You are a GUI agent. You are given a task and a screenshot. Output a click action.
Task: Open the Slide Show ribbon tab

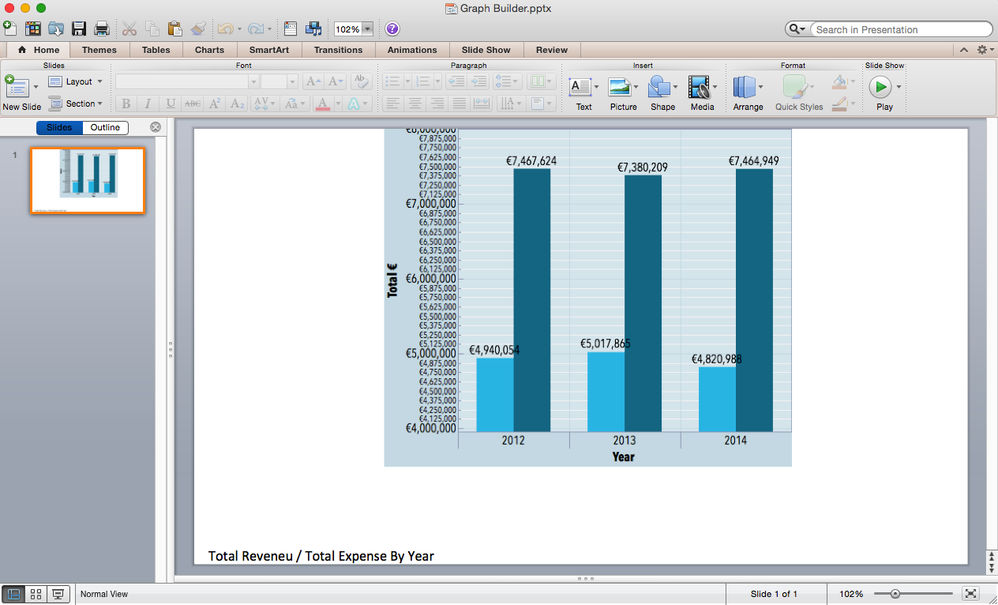coord(486,50)
